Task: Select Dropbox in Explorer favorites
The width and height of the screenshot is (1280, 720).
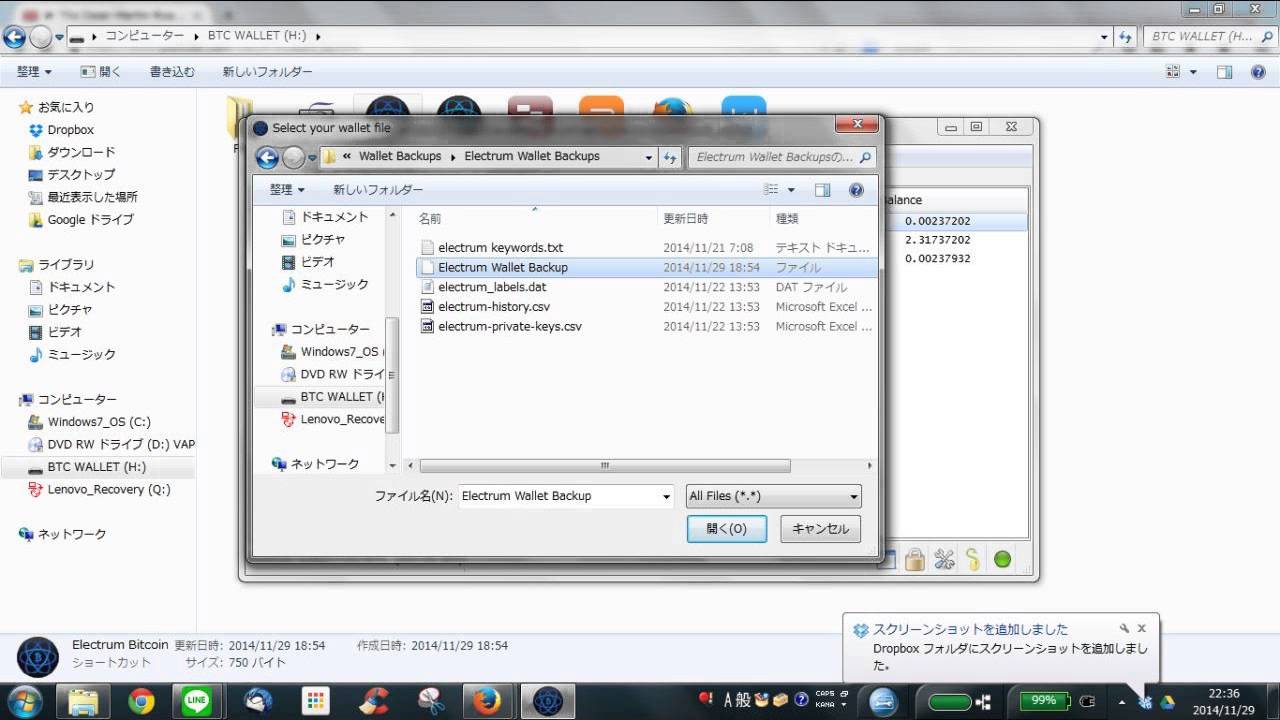Action: click(x=70, y=130)
